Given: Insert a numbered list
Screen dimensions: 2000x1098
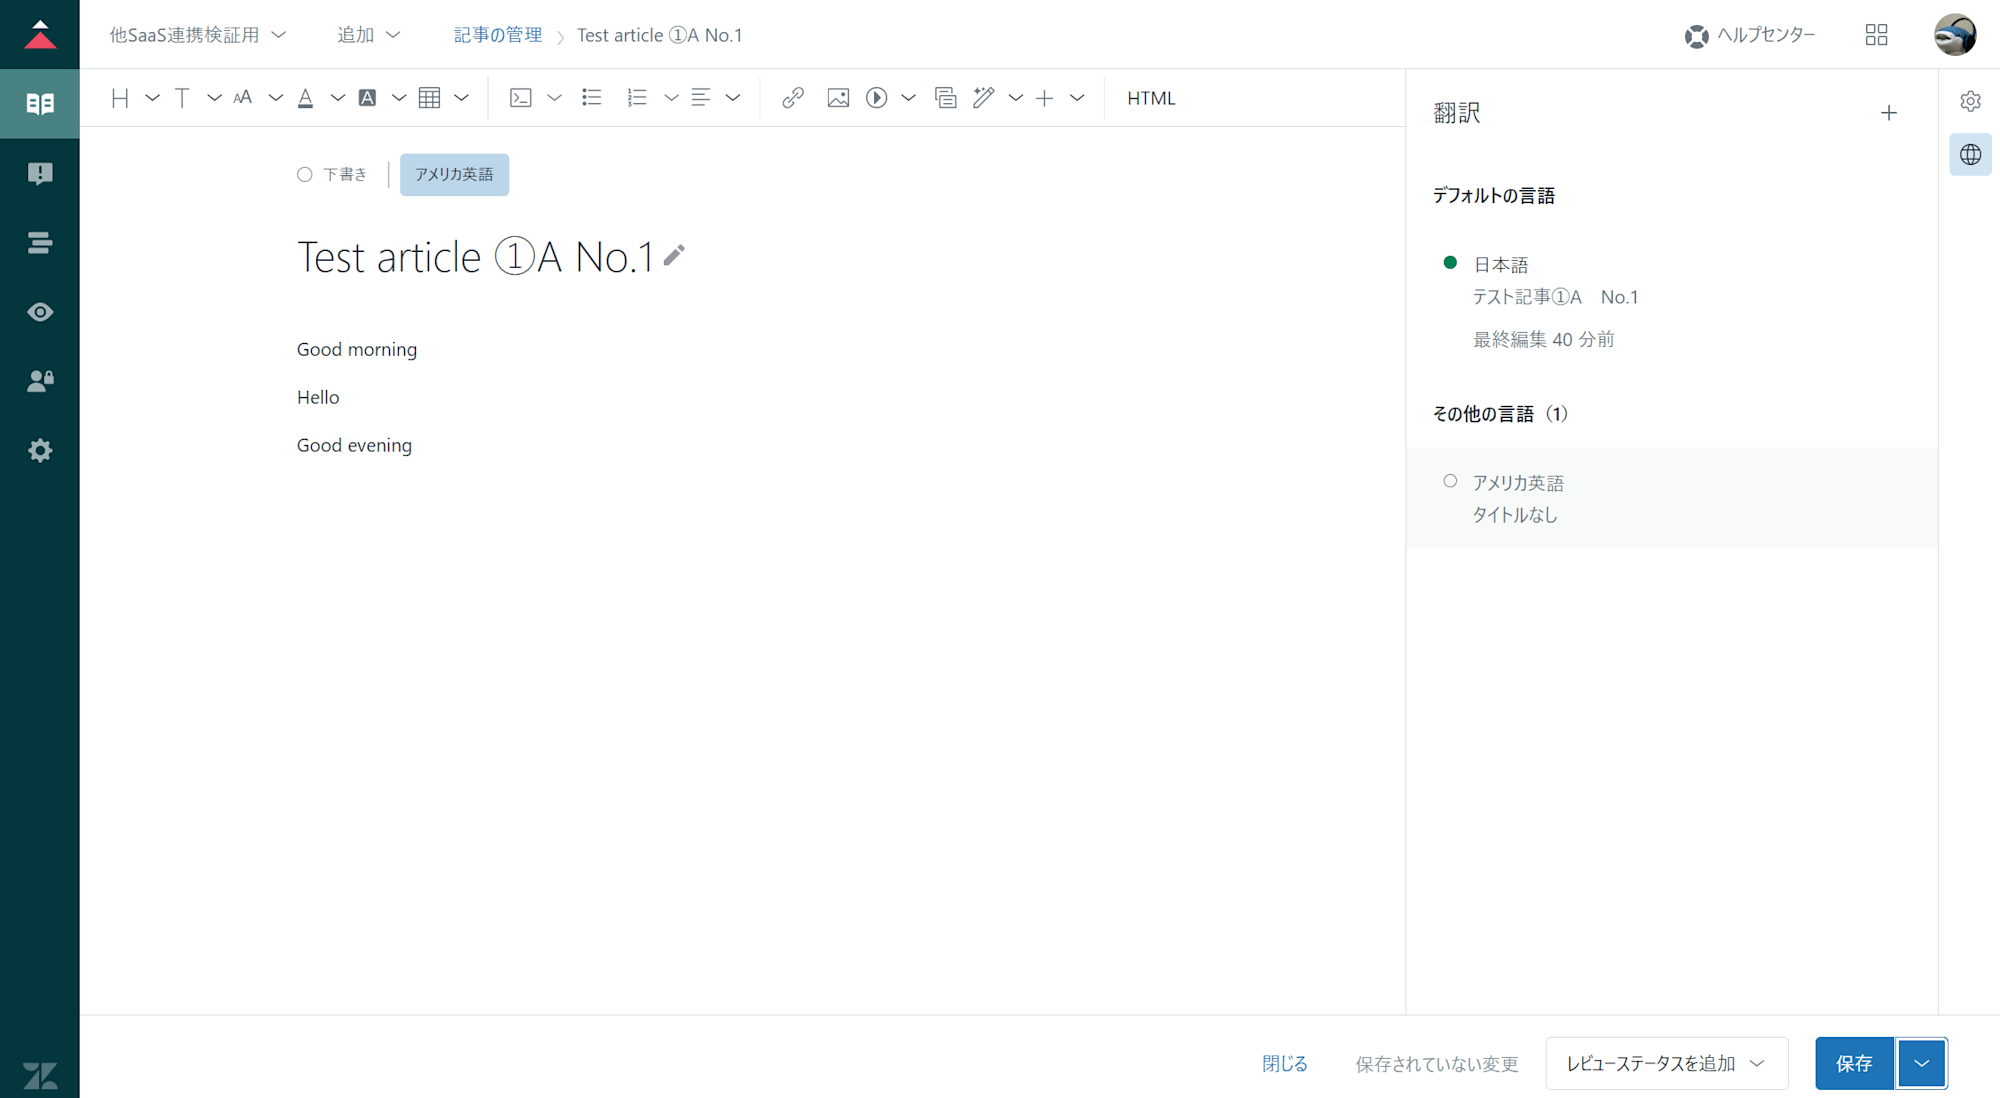Looking at the screenshot, I should pos(637,98).
